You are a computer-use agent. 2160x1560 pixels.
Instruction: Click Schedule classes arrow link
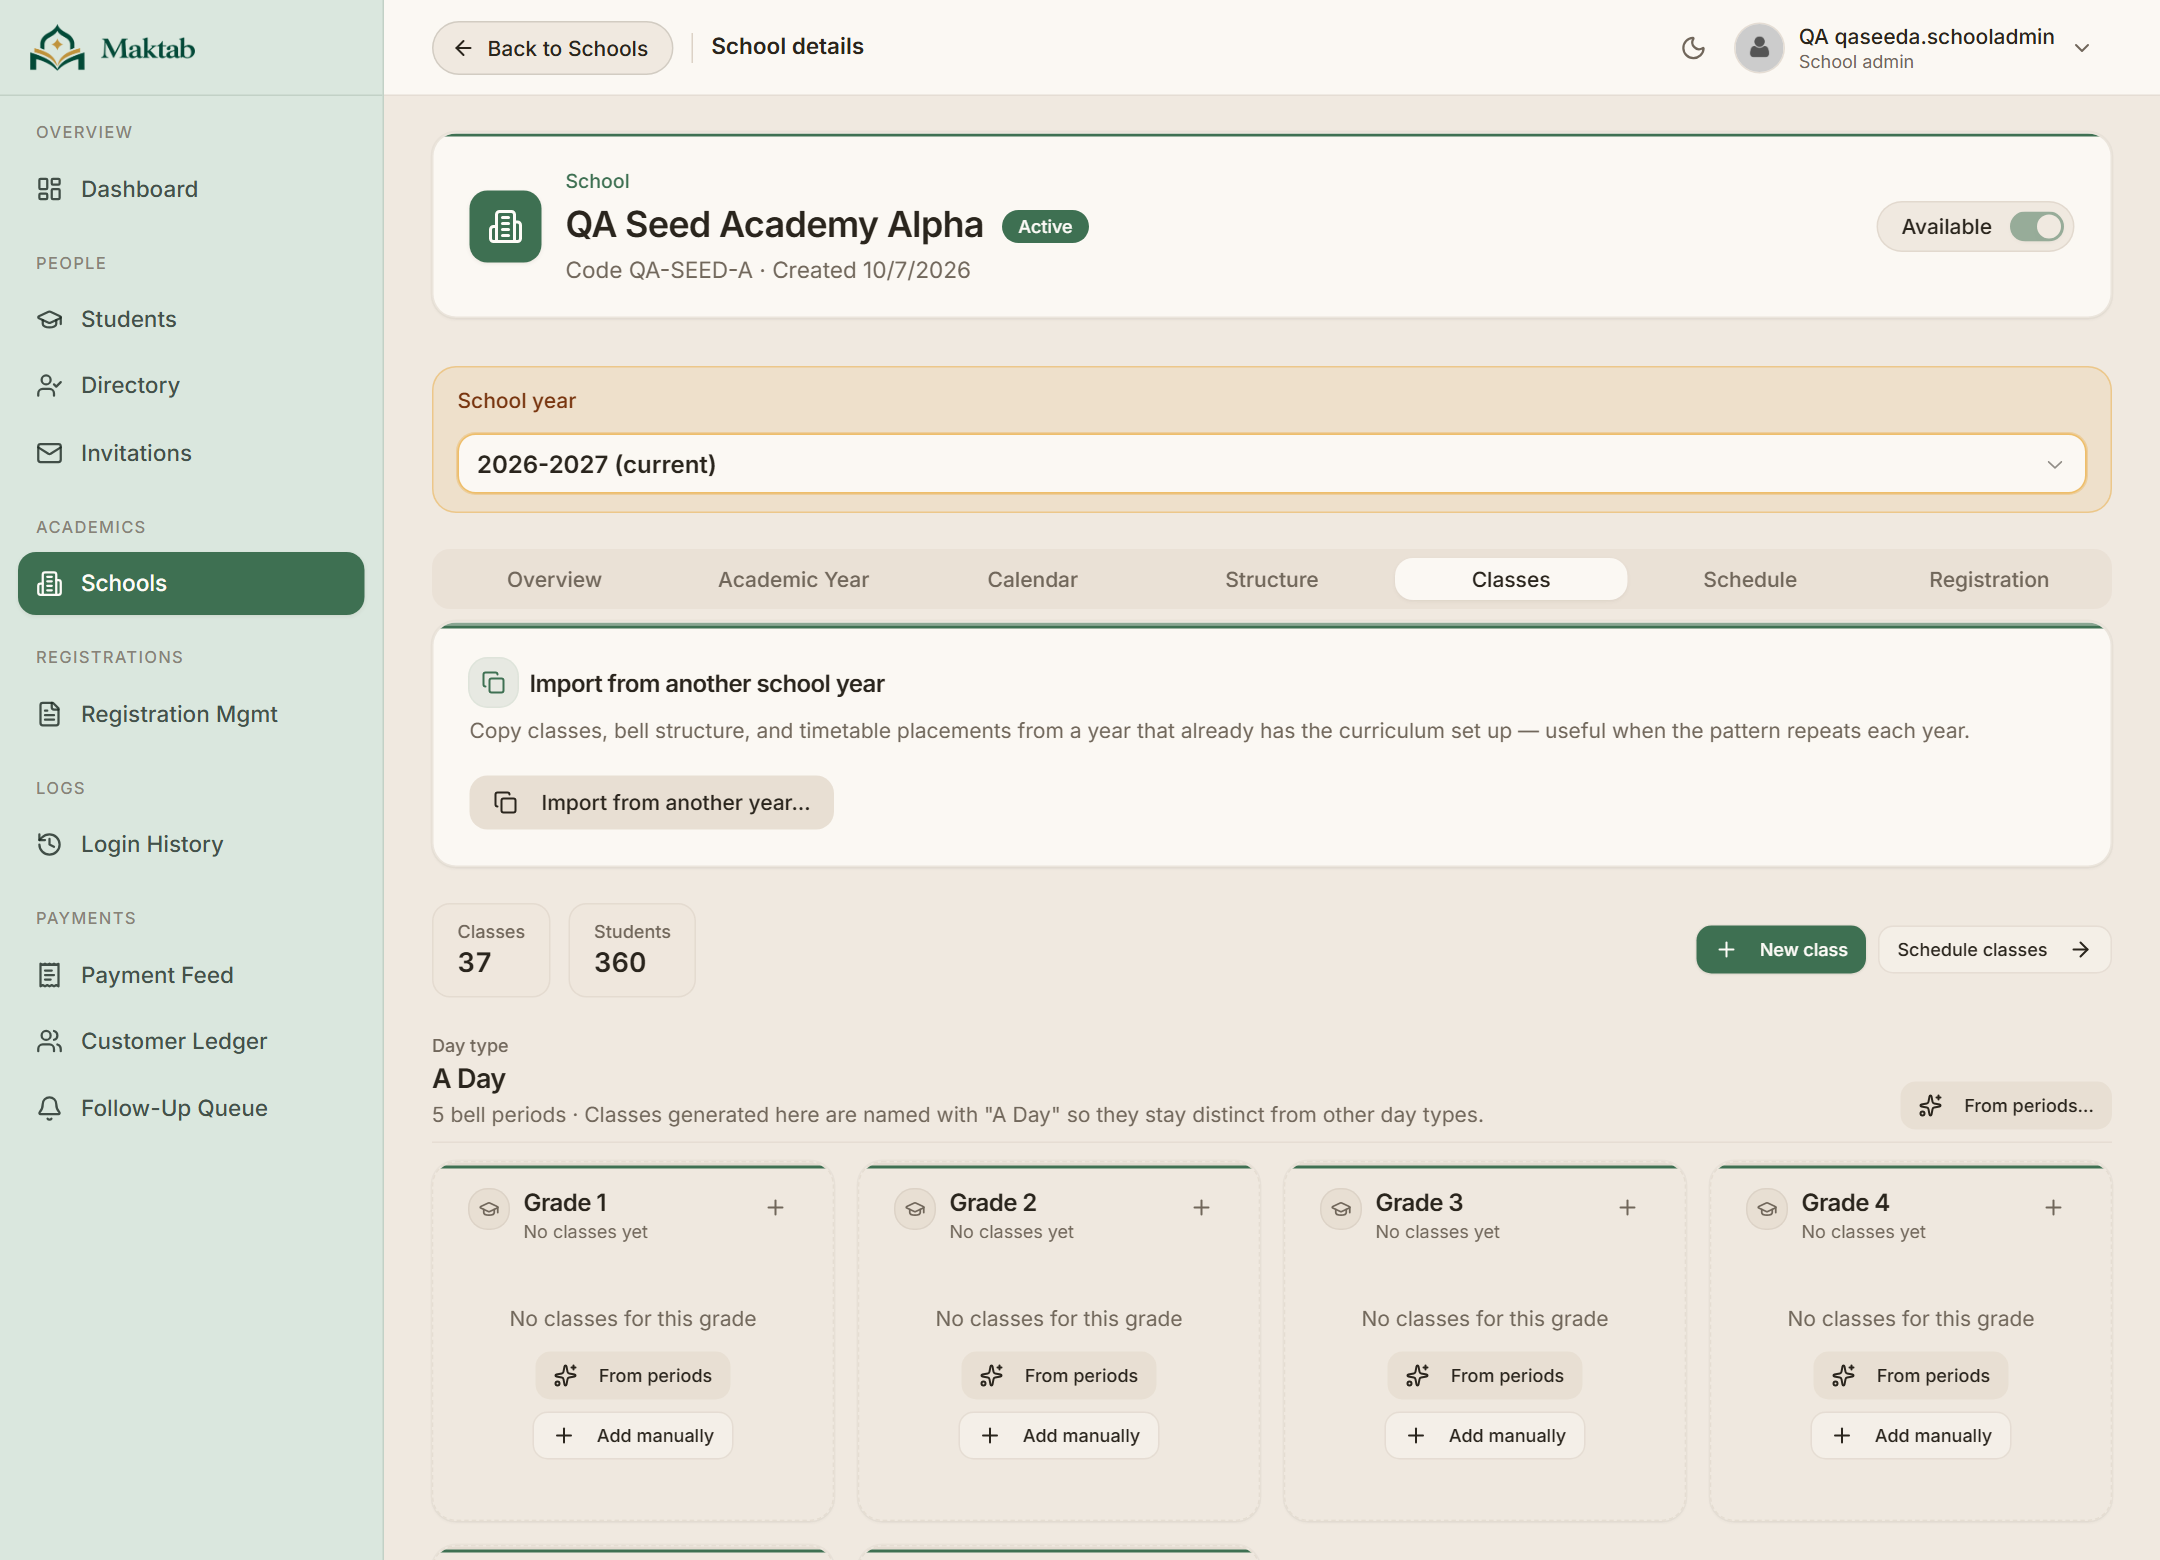[x=1994, y=950]
